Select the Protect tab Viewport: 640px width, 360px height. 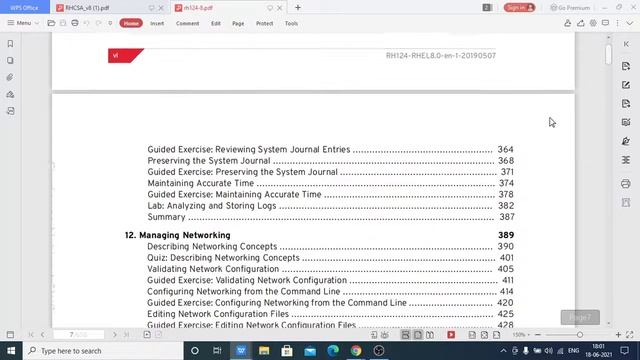(x=264, y=23)
